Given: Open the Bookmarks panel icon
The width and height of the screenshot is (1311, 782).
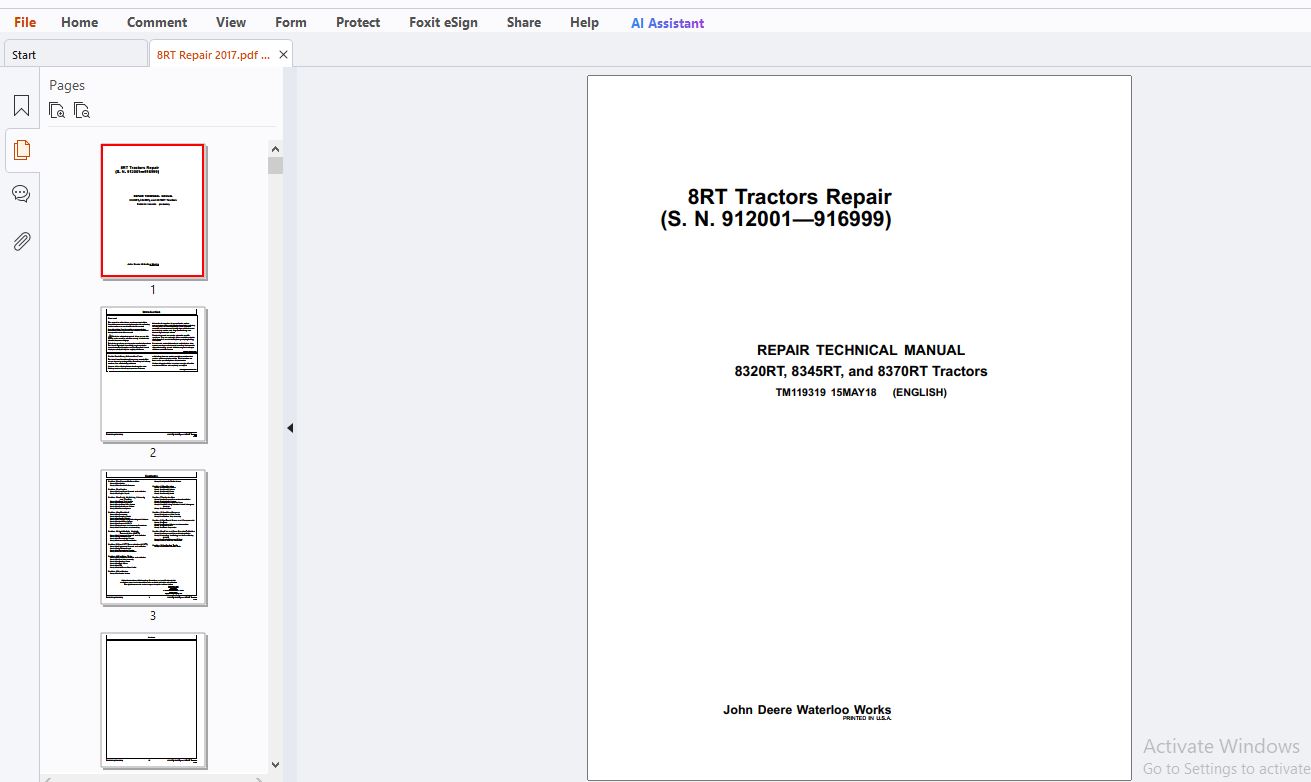Looking at the screenshot, I should coord(21,105).
